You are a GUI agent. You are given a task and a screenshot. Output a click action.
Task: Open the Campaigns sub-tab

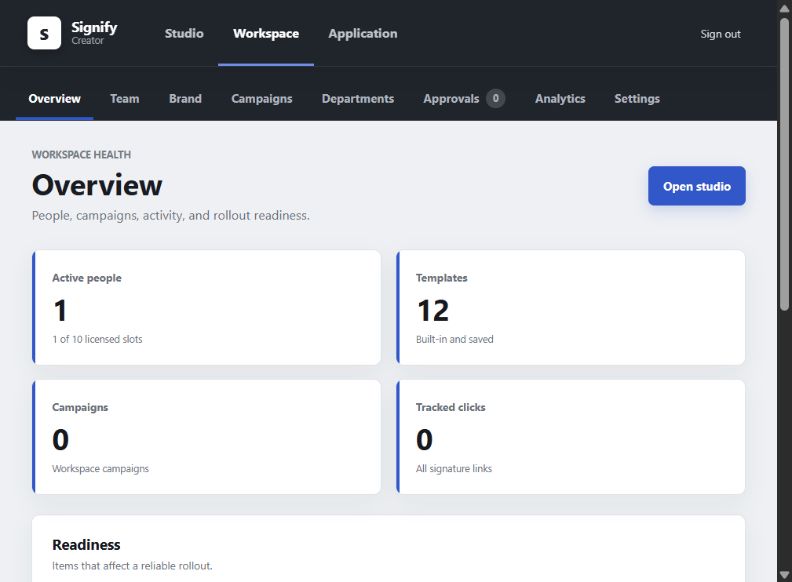coord(262,99)
